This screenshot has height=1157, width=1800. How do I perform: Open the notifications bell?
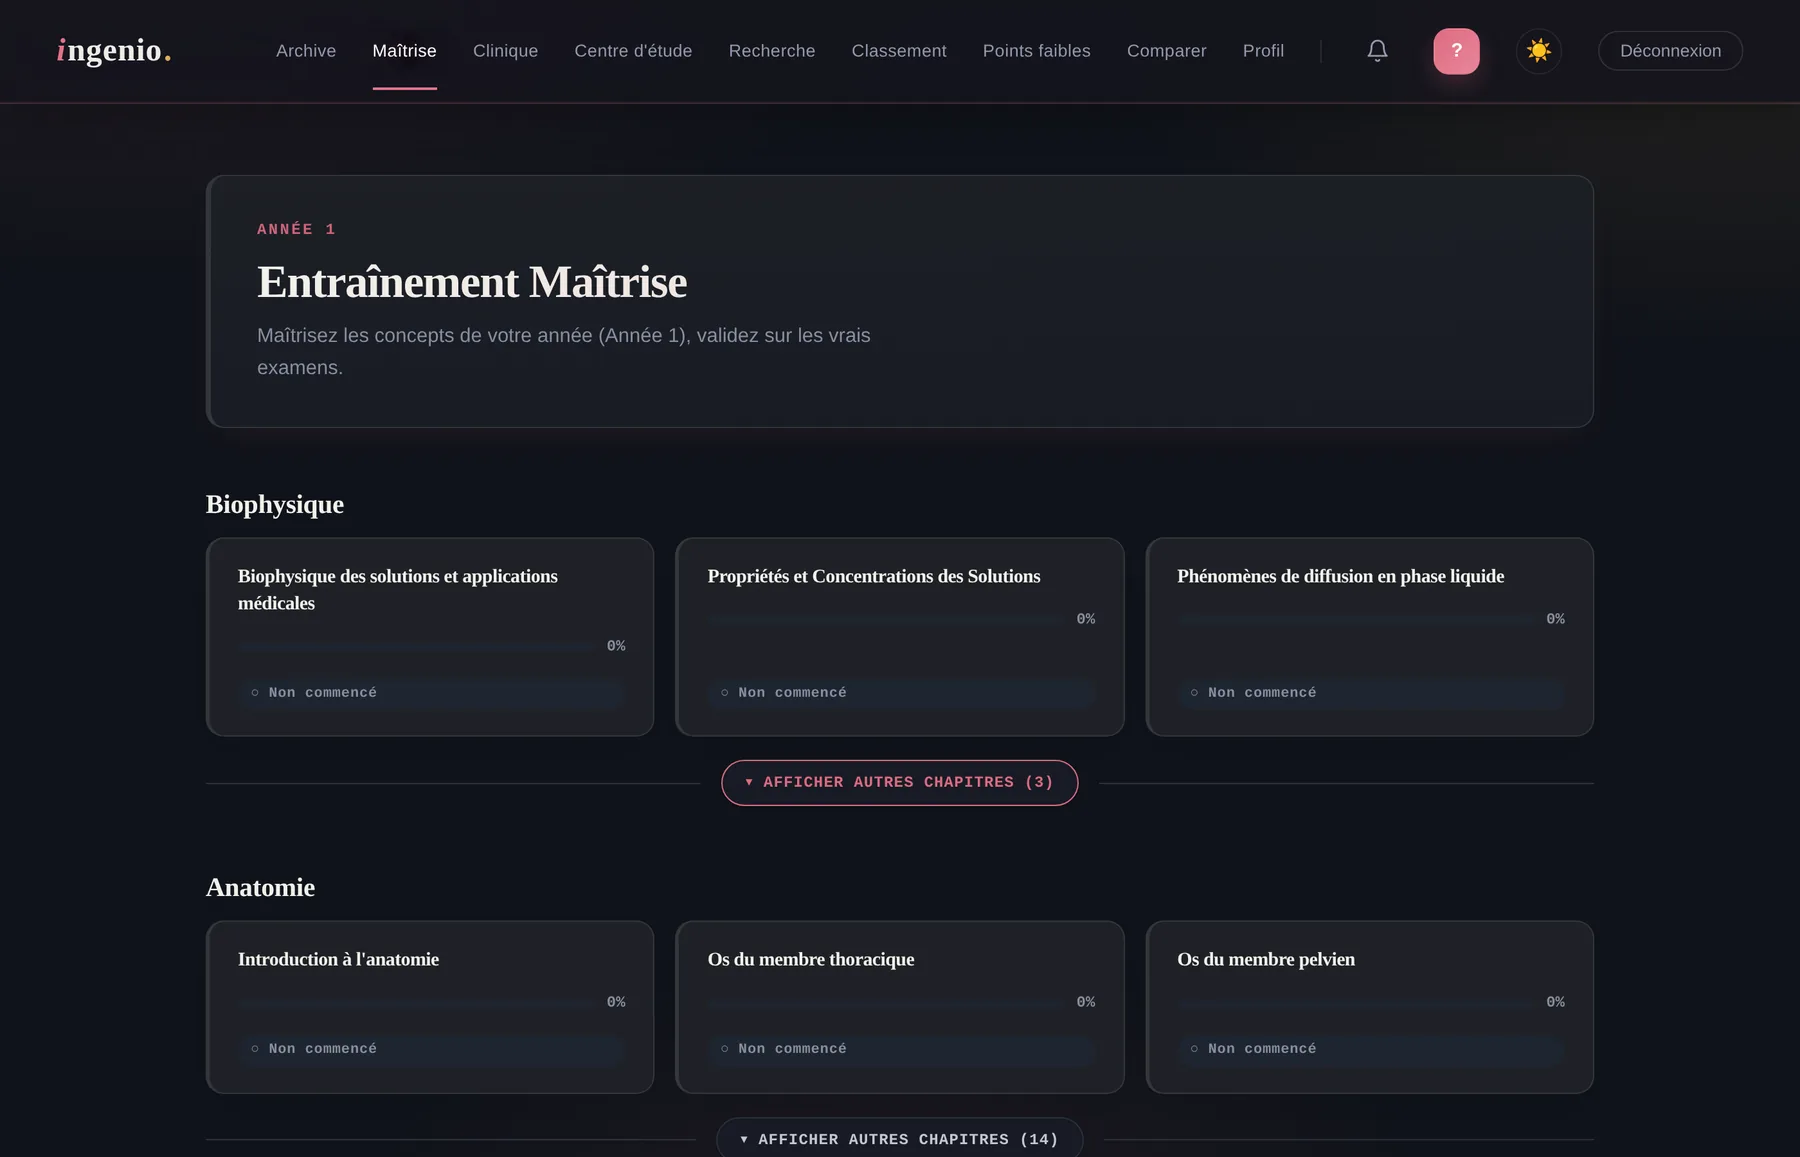(1377, 51)
